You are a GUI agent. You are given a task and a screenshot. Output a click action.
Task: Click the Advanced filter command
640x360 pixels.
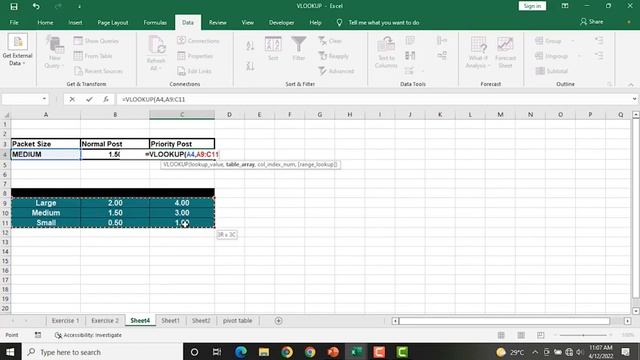point(336,71)
